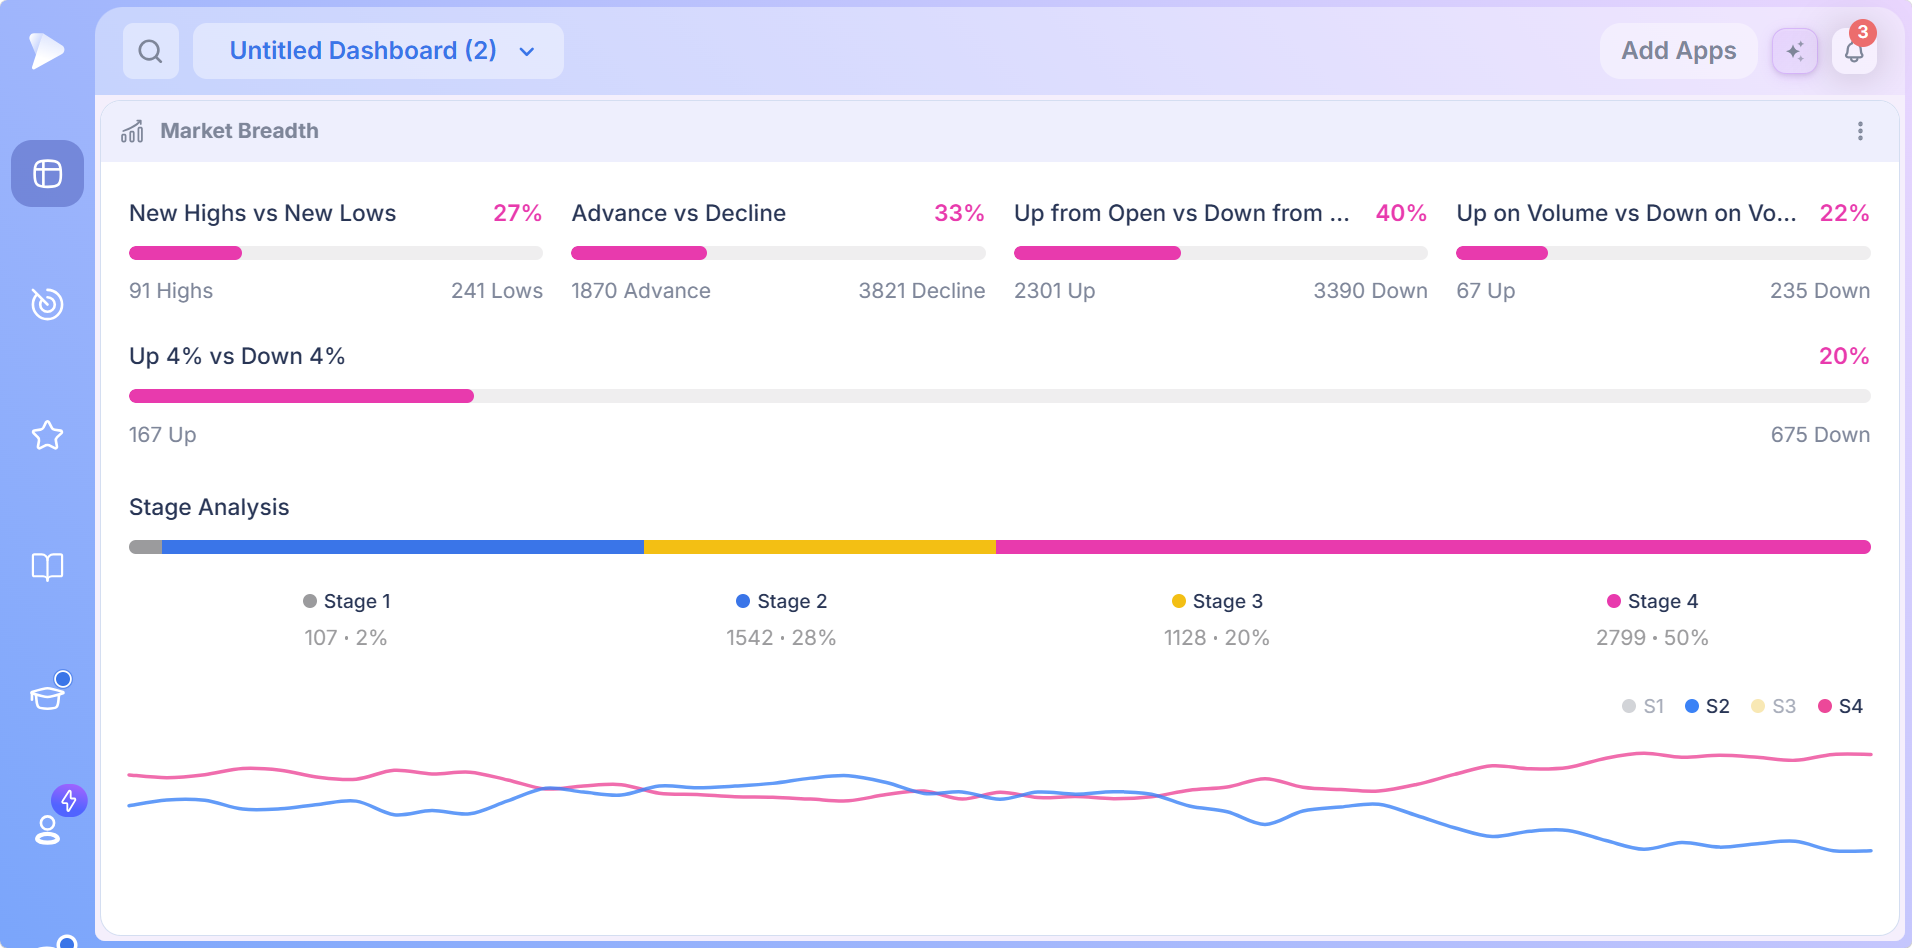The width and height of the screenshot is (1912, 948).
Task: Click the lightning bolt badge
Action: (x=69, y=800)
